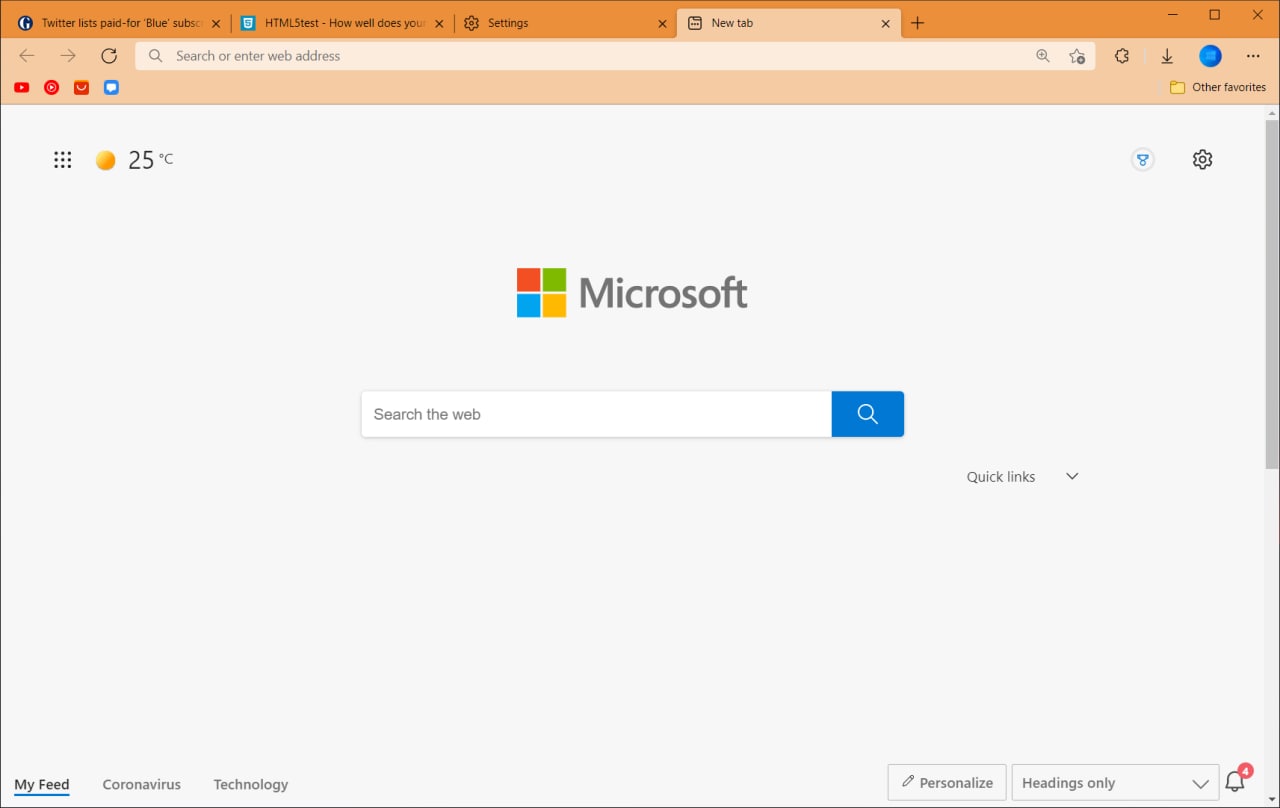Close the New tab tab

886,23
